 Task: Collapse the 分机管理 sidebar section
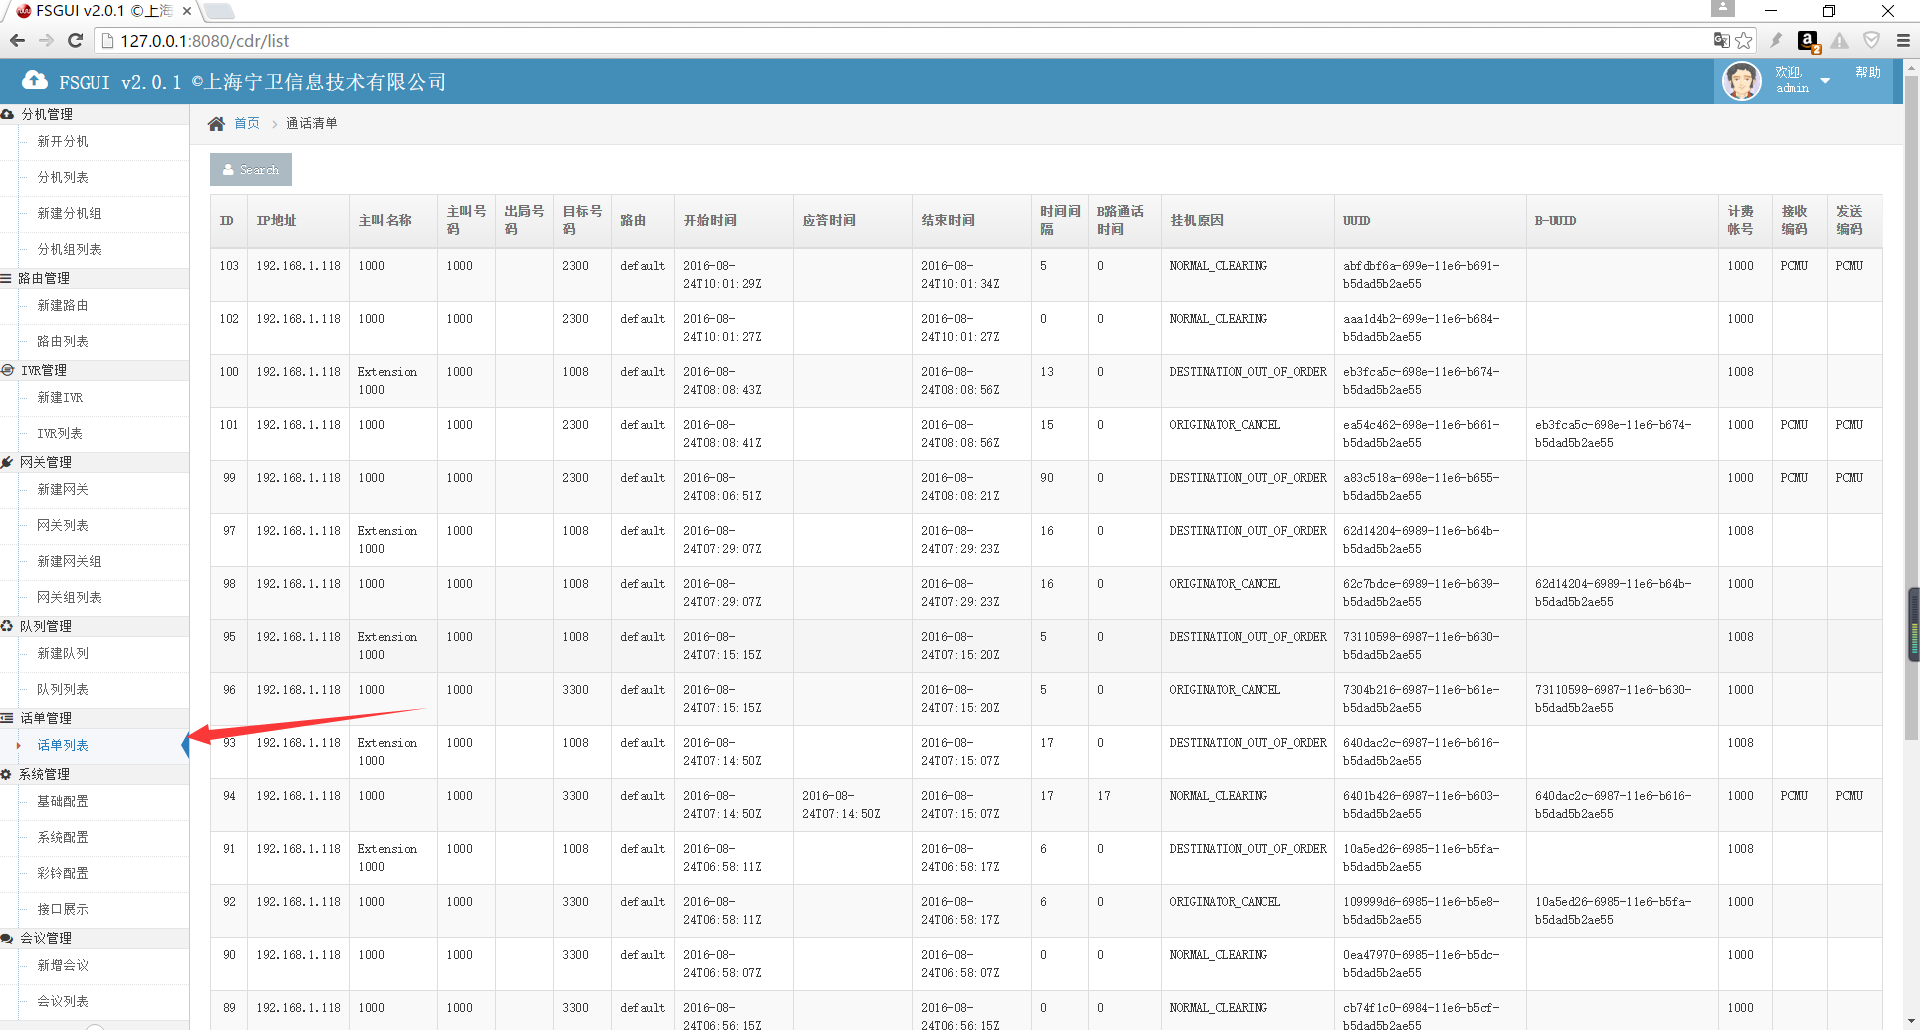(47, 114)
